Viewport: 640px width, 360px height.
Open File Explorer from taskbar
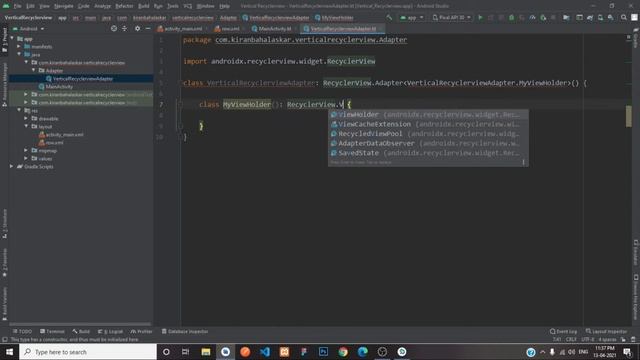[x=206, y=352]
